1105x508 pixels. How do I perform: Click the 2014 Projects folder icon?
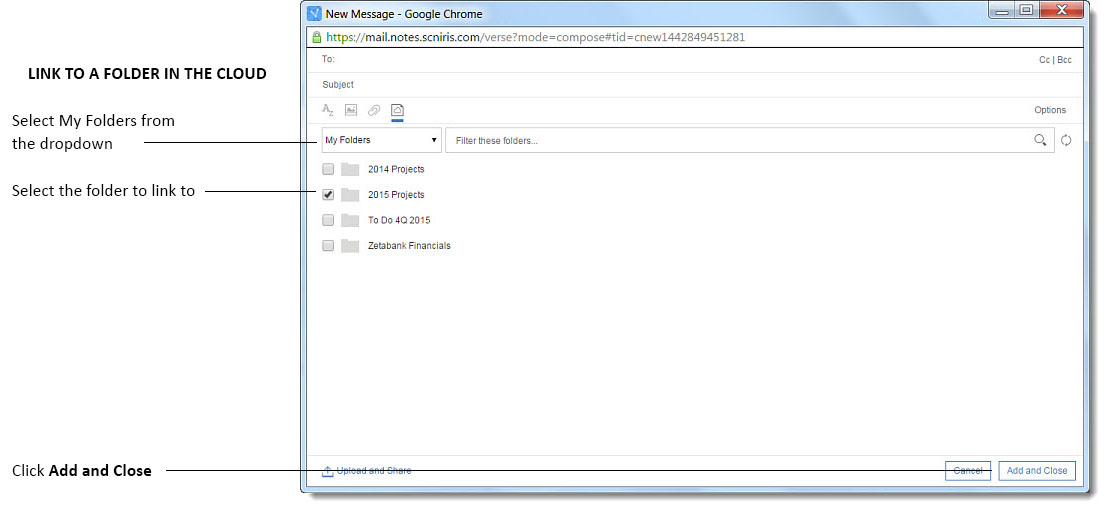[350, 169]
